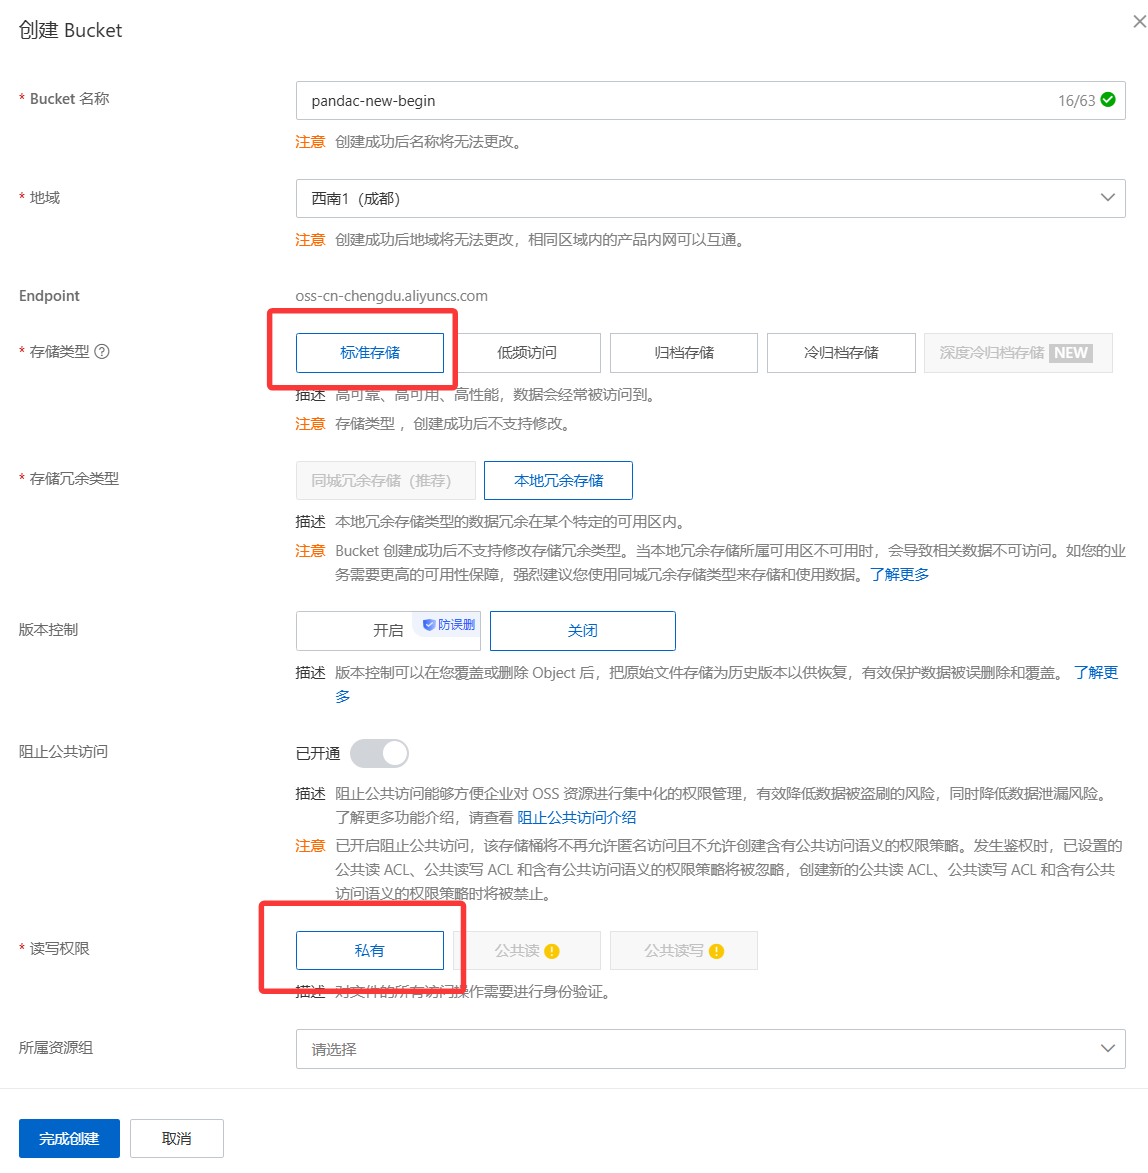This screenshot has height=1173, width=1148.
Task: Click the warning icon on 公共读 option
Action: click(x=552, y=951)
